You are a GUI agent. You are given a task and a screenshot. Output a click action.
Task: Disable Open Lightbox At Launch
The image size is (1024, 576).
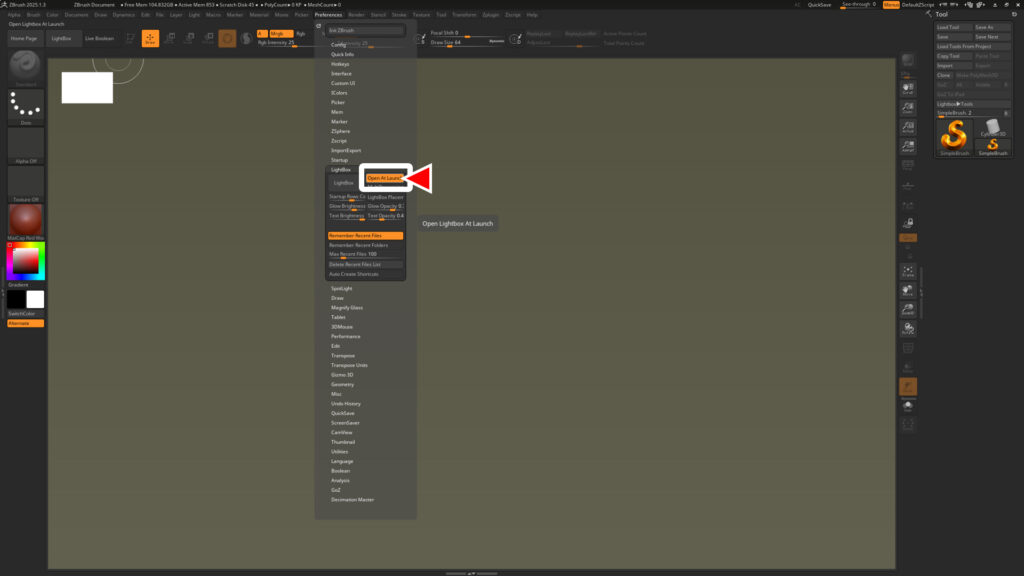pos(383,178)
